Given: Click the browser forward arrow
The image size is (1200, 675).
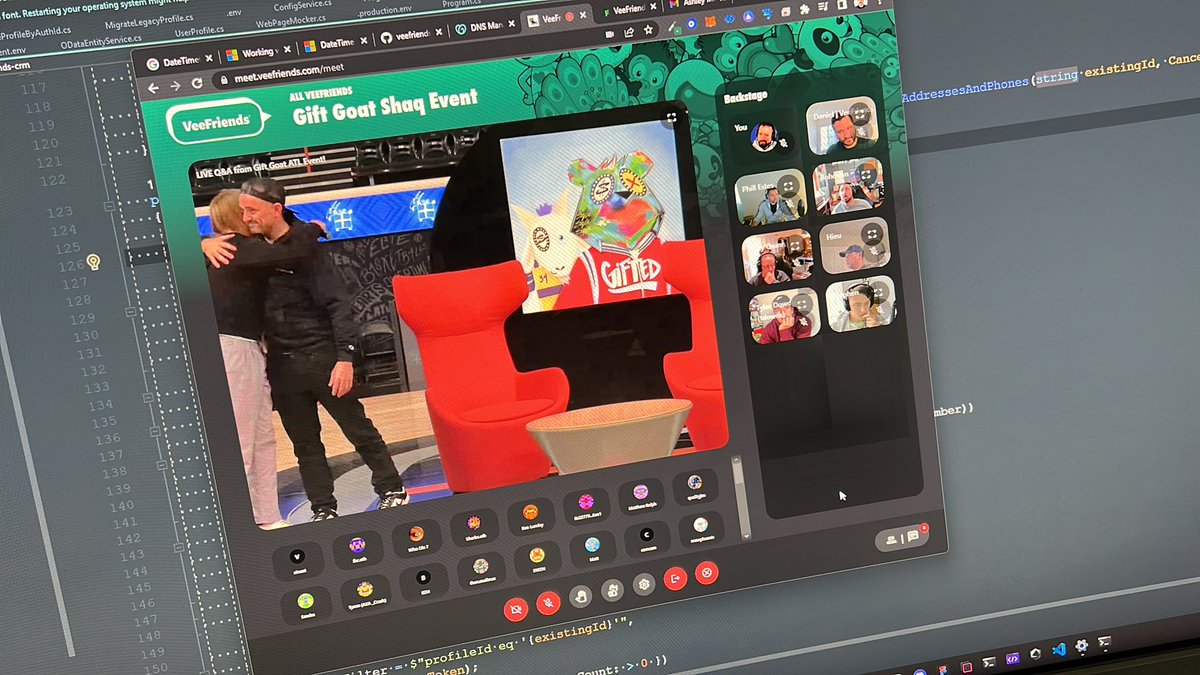Looking at the screenshot, I should tap(176, 85).
